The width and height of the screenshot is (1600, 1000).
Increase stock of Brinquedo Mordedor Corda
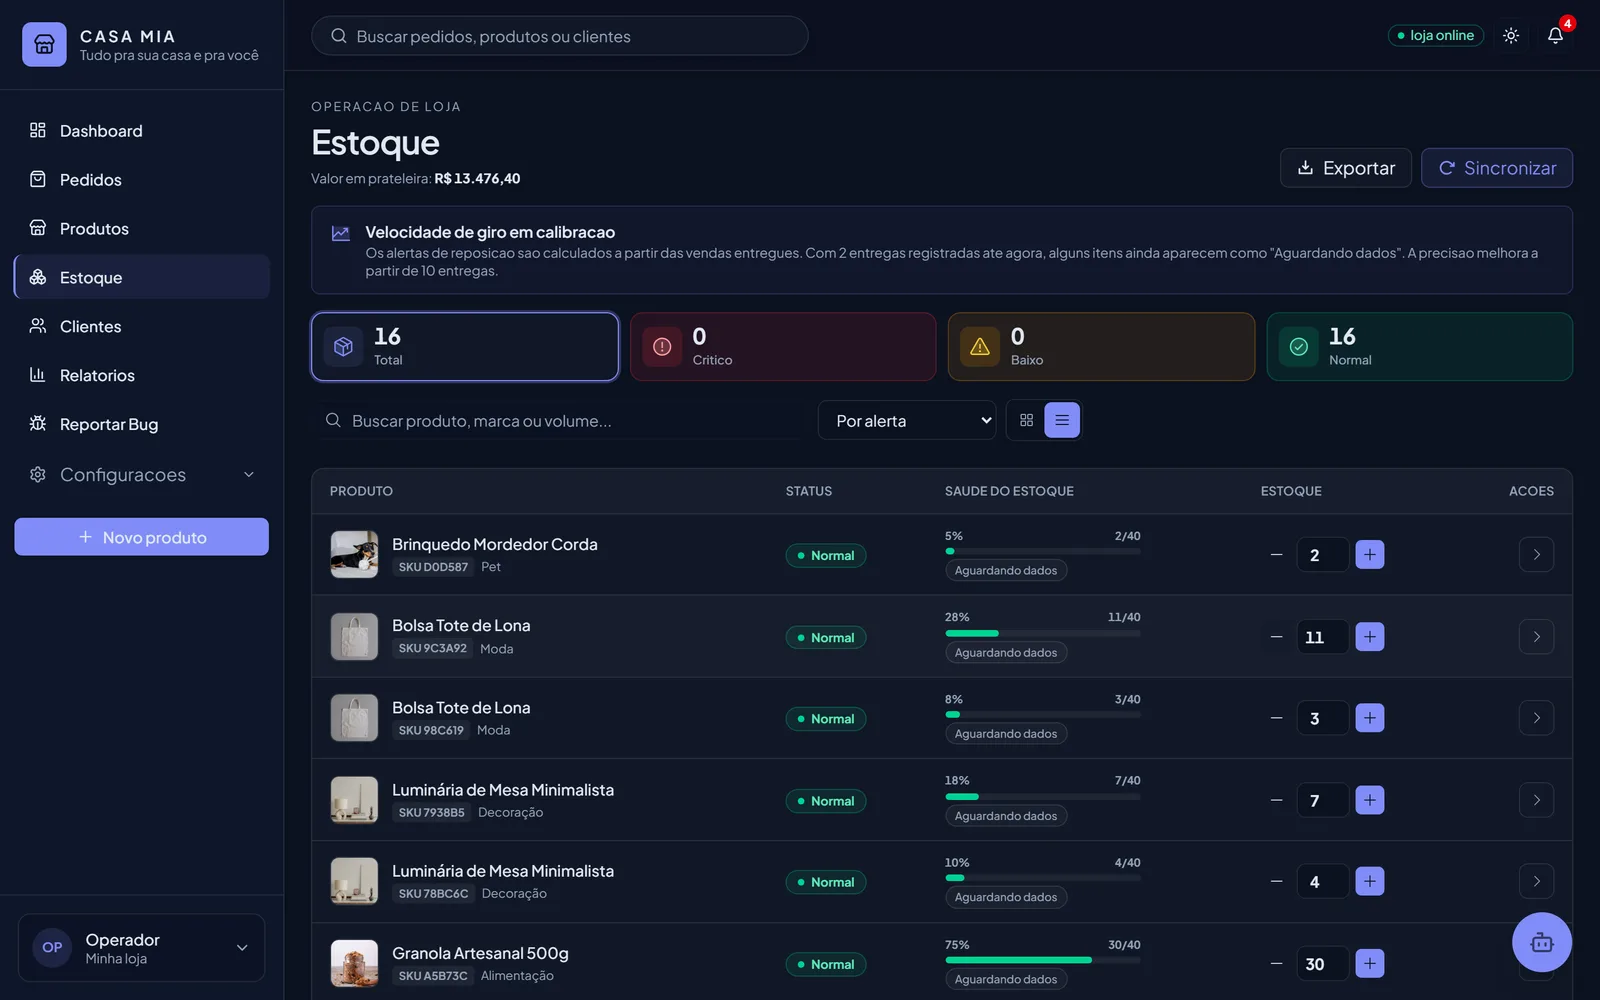[x=1370, y=554]
